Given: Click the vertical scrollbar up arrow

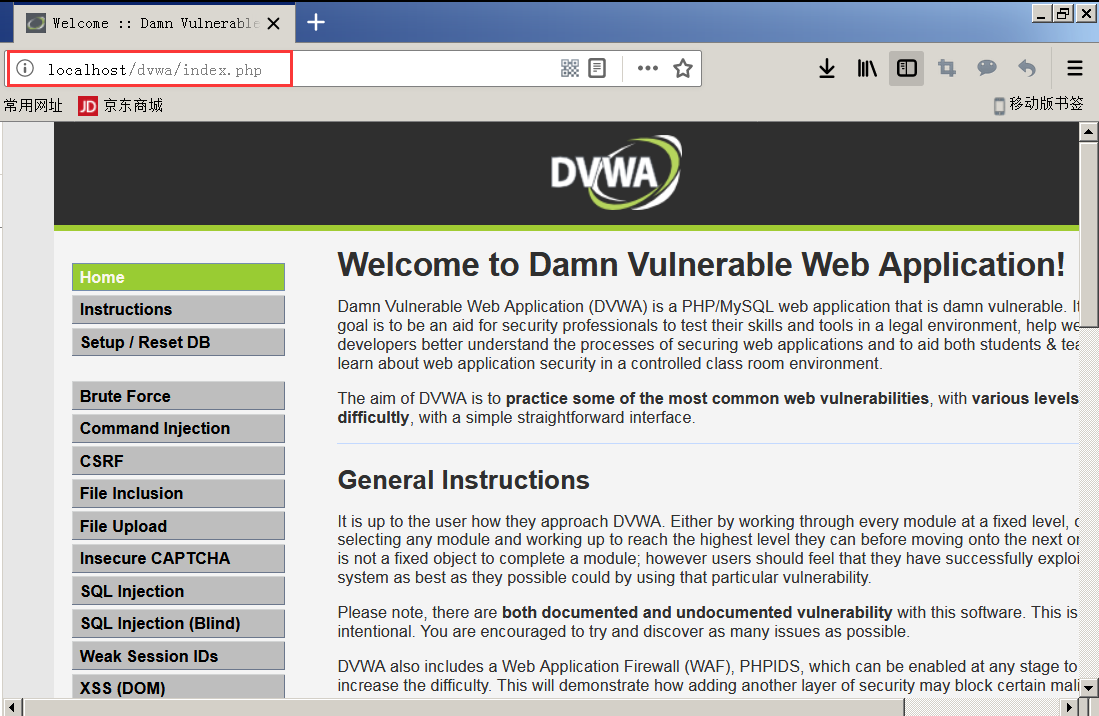Looking at the screenshot, I should pyautogui.click(x=1088, y=132).
